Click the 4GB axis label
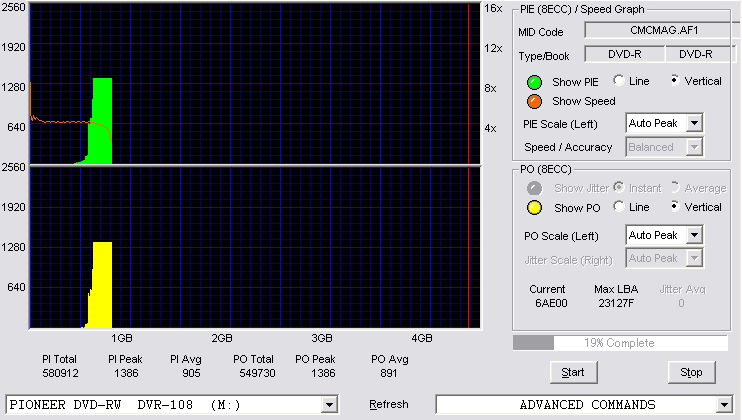Image resolution: width=742 pixels, height=420 pixels. (x=422, y=338)
